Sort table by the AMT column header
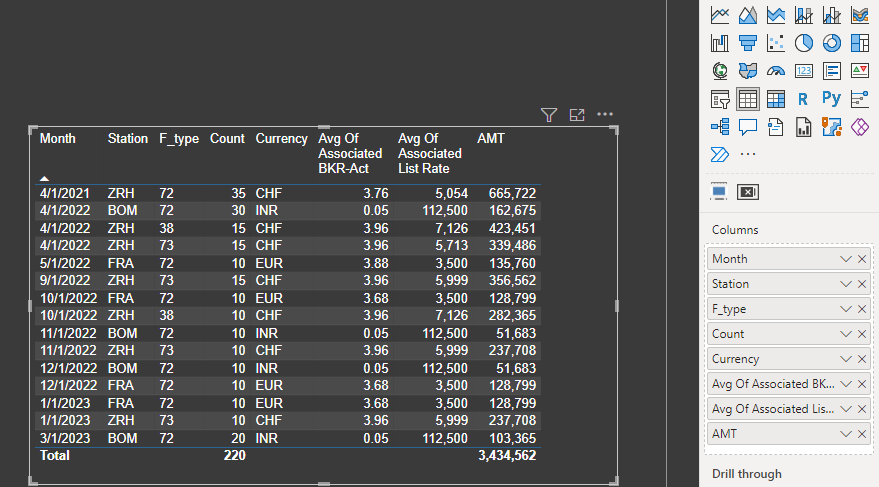The width and height of the screenshot is (879, 487). tap(491, 139)
